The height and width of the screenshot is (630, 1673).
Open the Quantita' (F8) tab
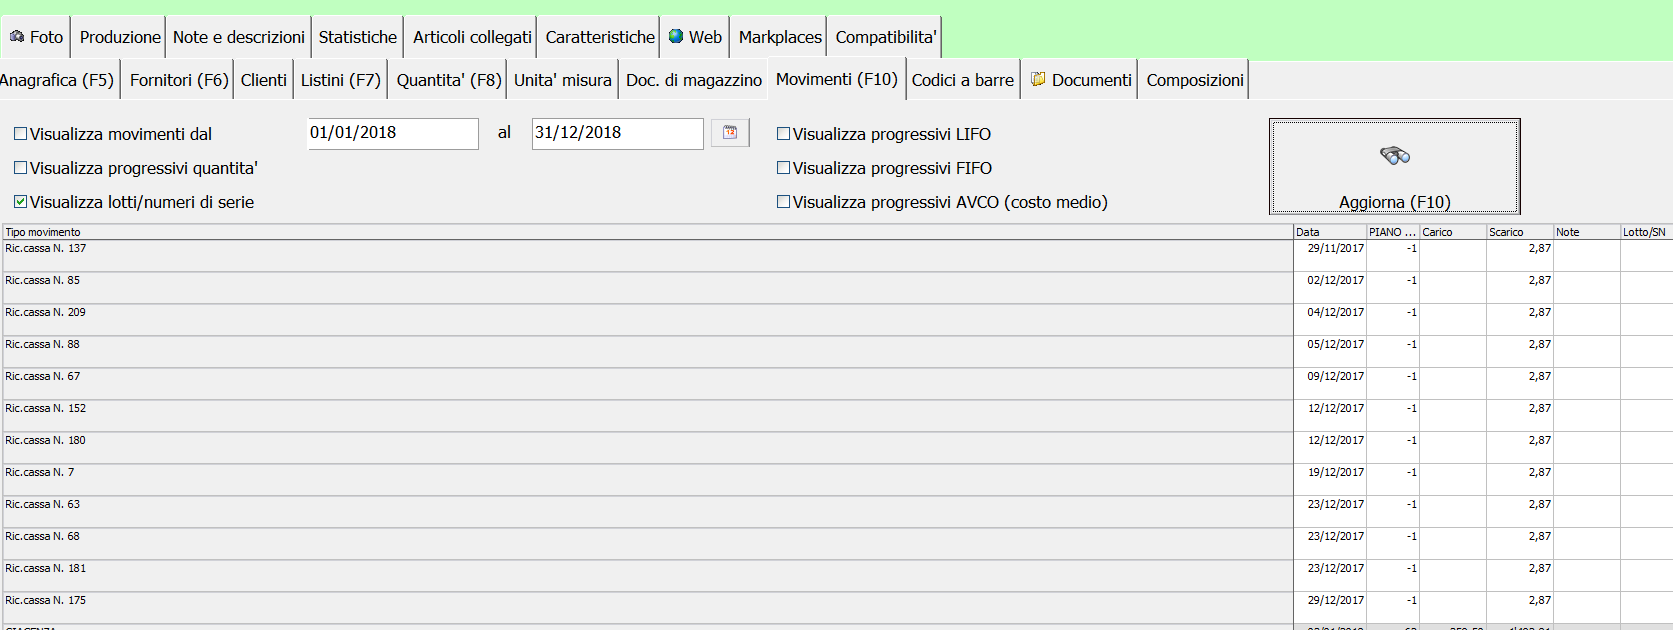[448, 80]
